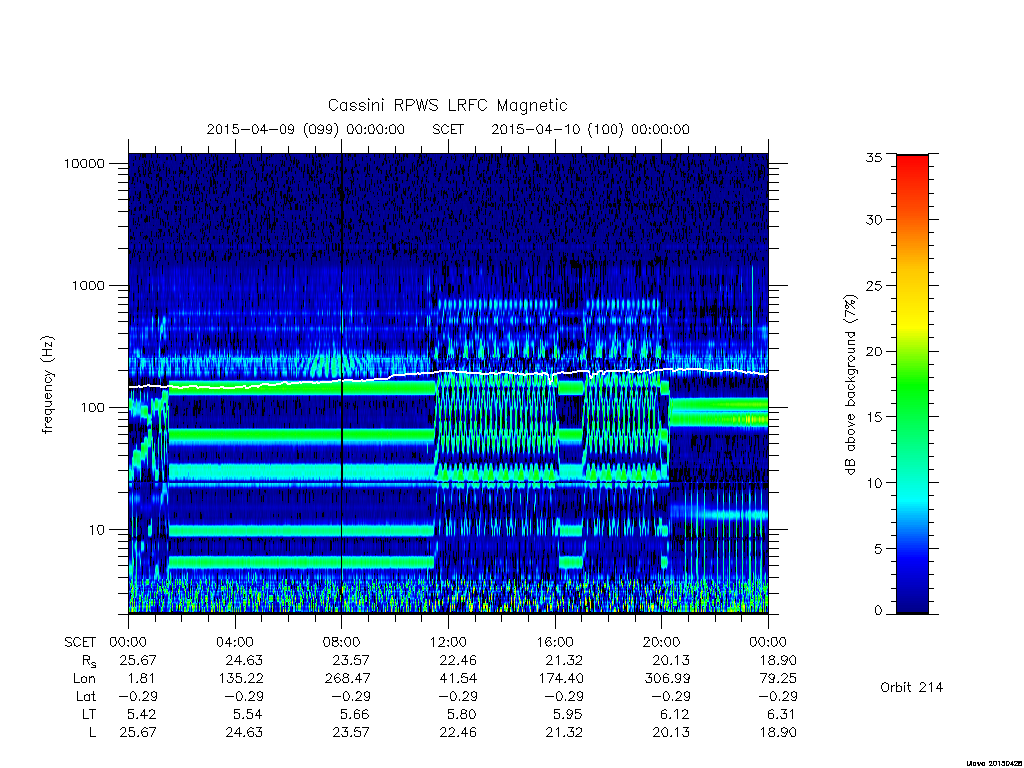Click the Lon value "1.81"
Viewport: 1024px width, 768px height.
[143, 679]
